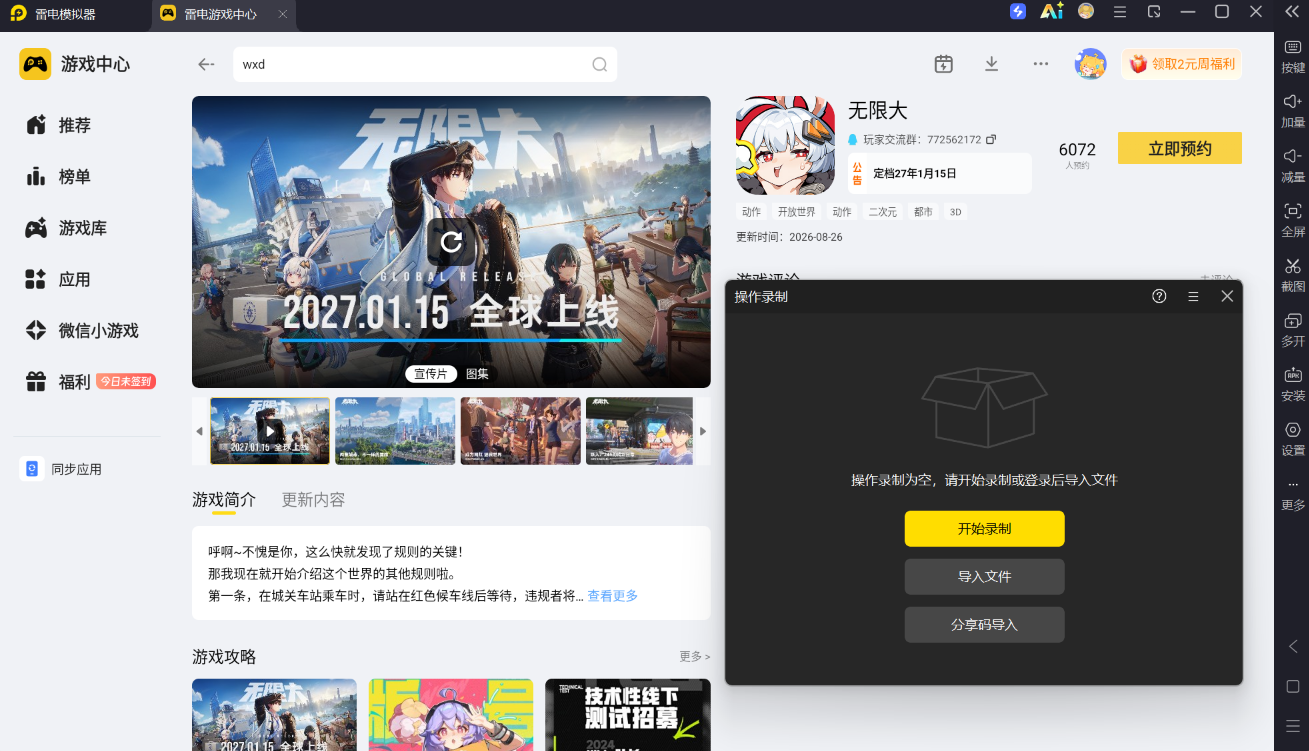This screenshot has width=1309, height=751.
Task: Open the keyboard mapping 按键 tool
Action: tap(1293, 47)
